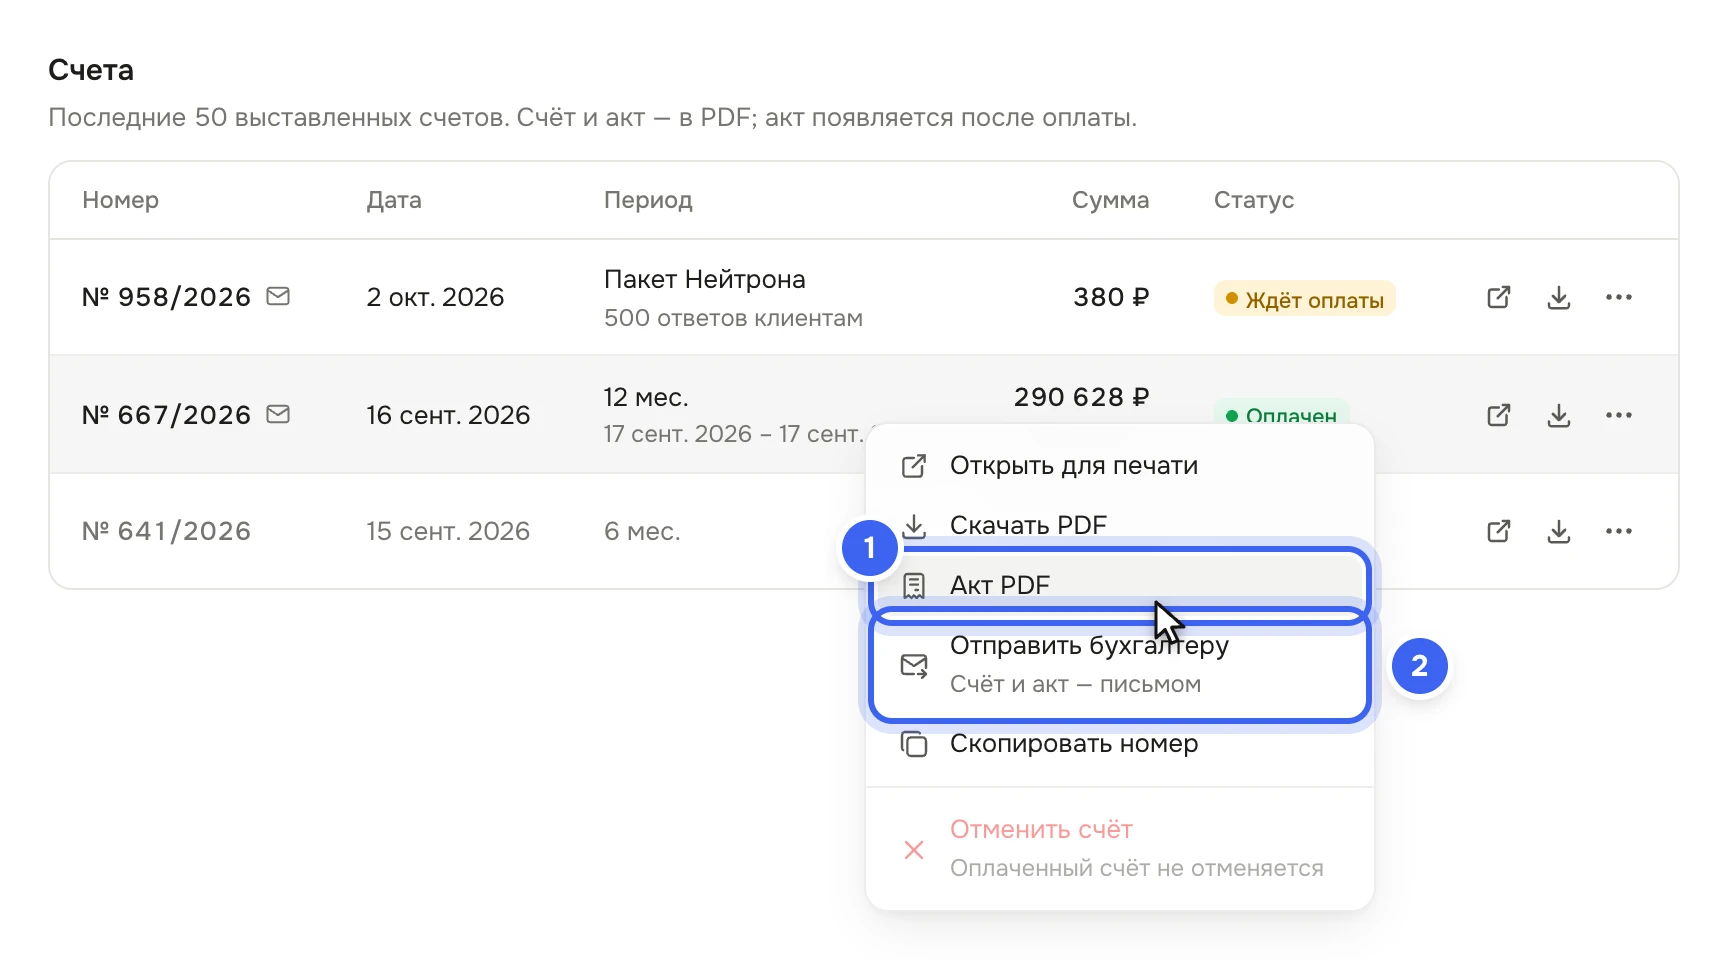Click the amount 380 ₽
The height and width of the screenshot is (960, 1728).
(x=1111, y=297)
